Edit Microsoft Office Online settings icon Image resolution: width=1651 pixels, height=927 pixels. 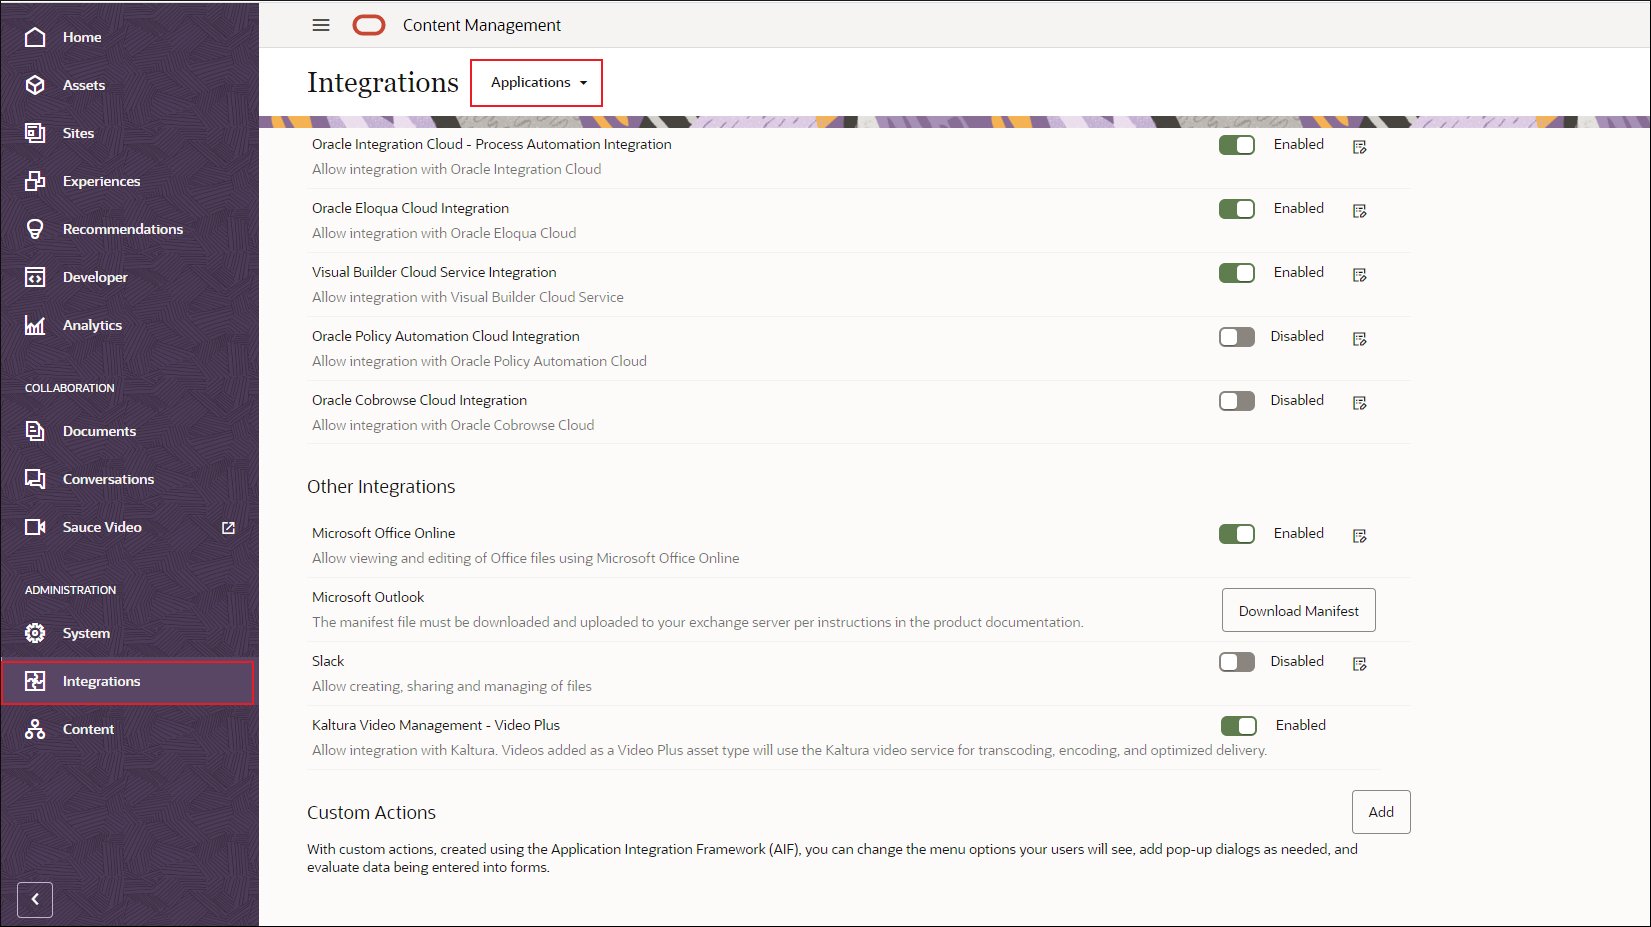coord(1360,536)
